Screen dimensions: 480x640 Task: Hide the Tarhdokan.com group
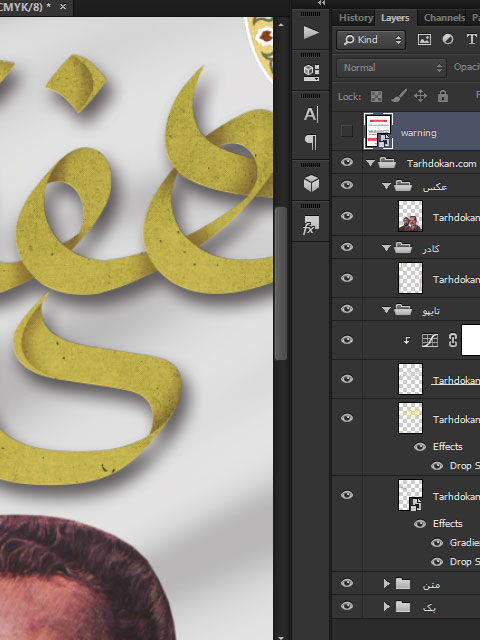[x=347, y=162]
